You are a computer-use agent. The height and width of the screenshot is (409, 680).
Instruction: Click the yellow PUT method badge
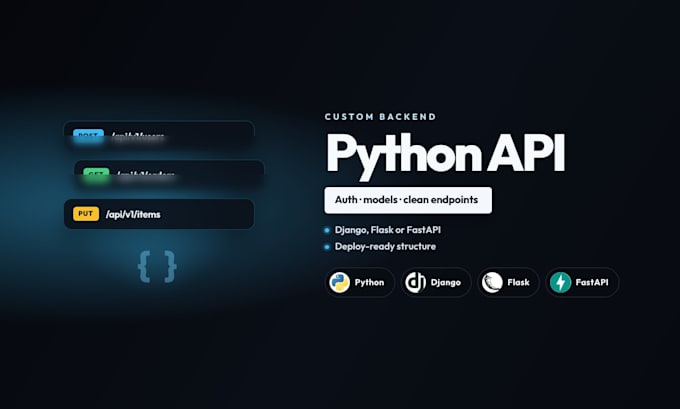coord(86,214)
